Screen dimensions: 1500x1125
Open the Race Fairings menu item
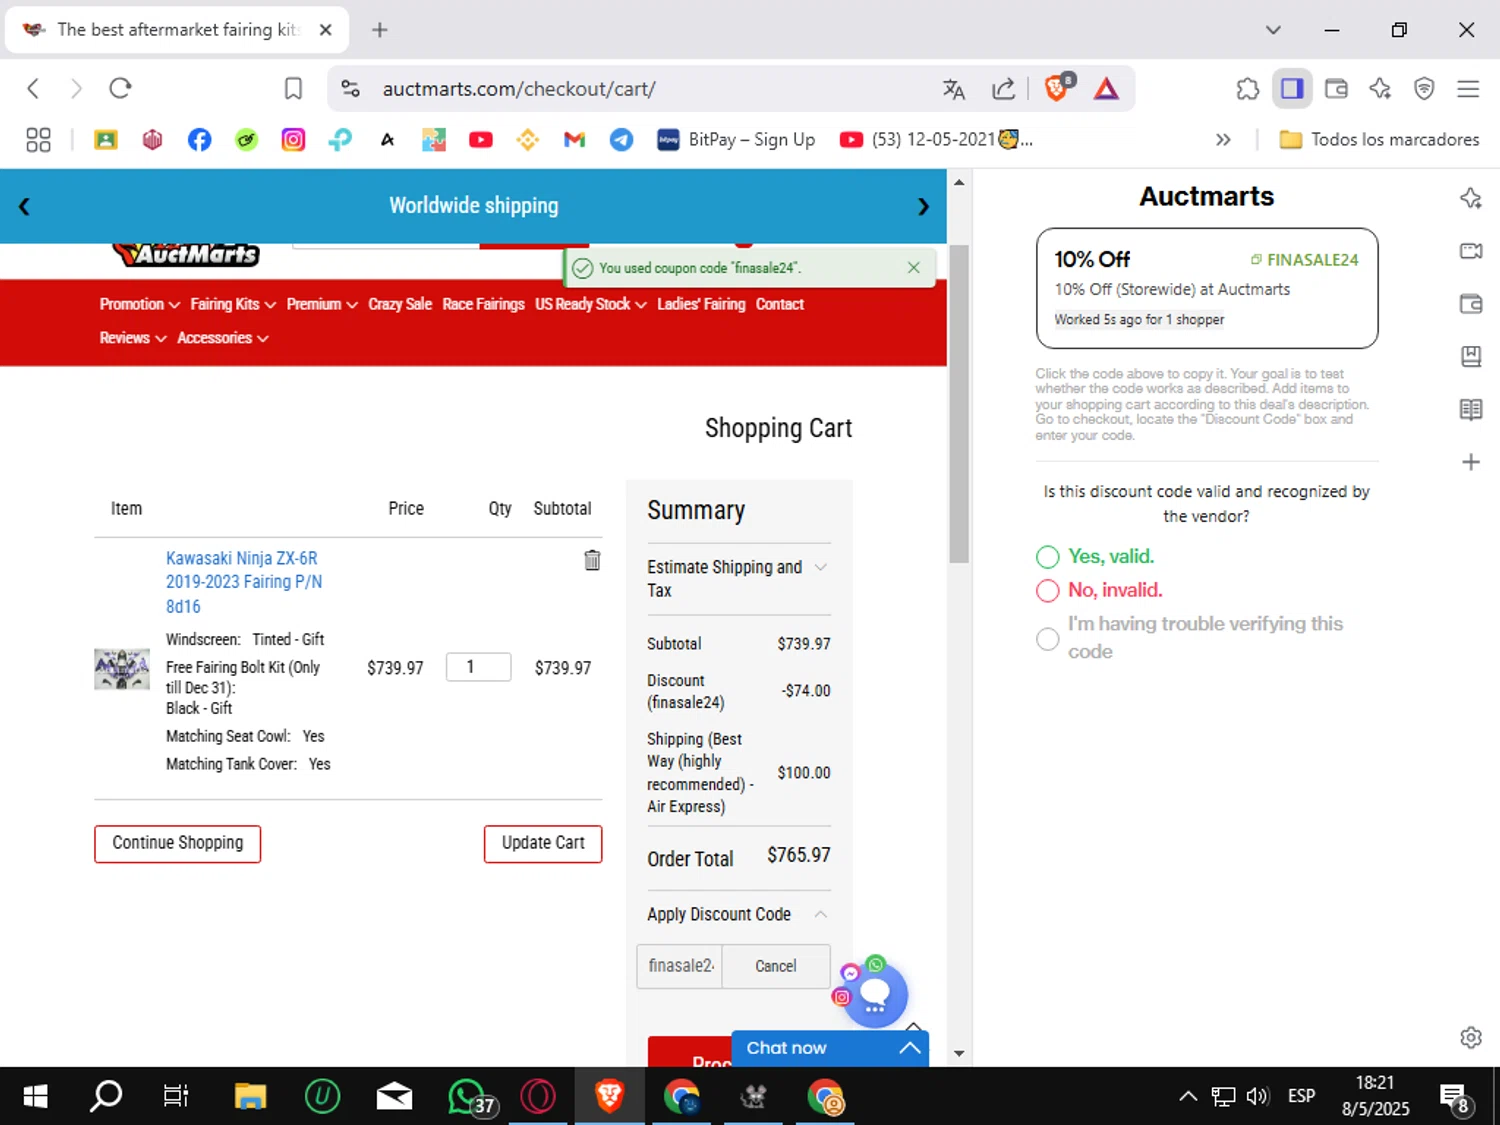click(483, 304)
